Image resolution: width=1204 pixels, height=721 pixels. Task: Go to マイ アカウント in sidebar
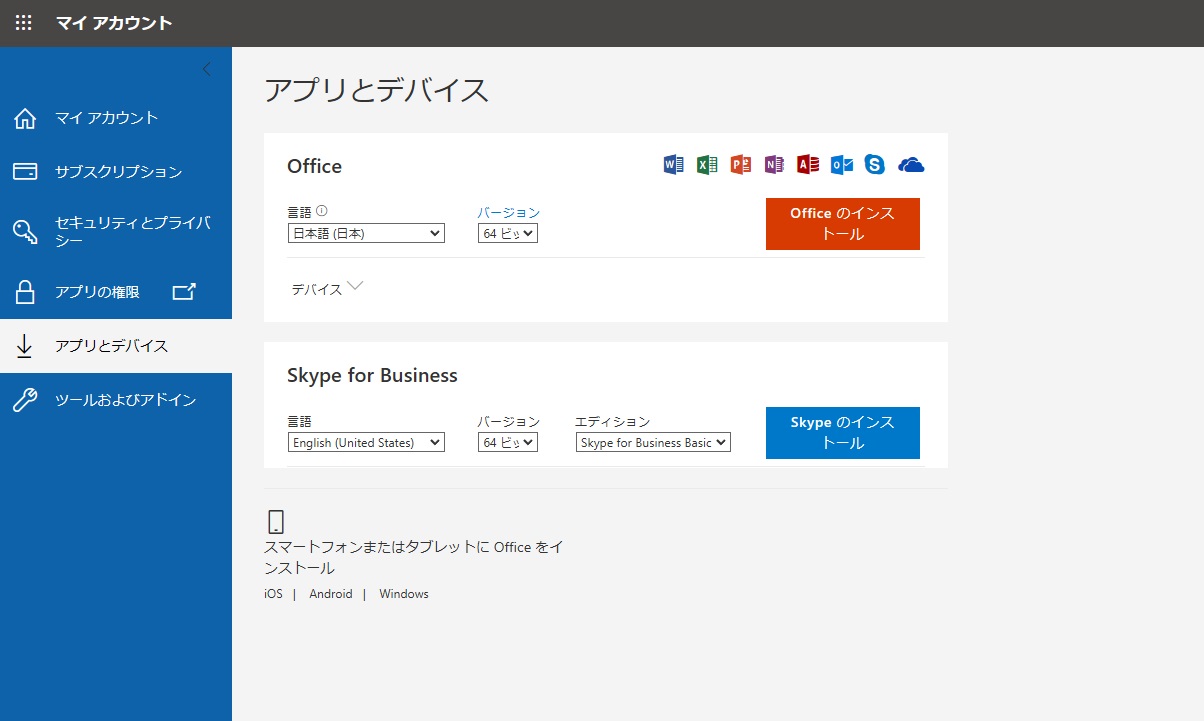(x=116, y=118)
